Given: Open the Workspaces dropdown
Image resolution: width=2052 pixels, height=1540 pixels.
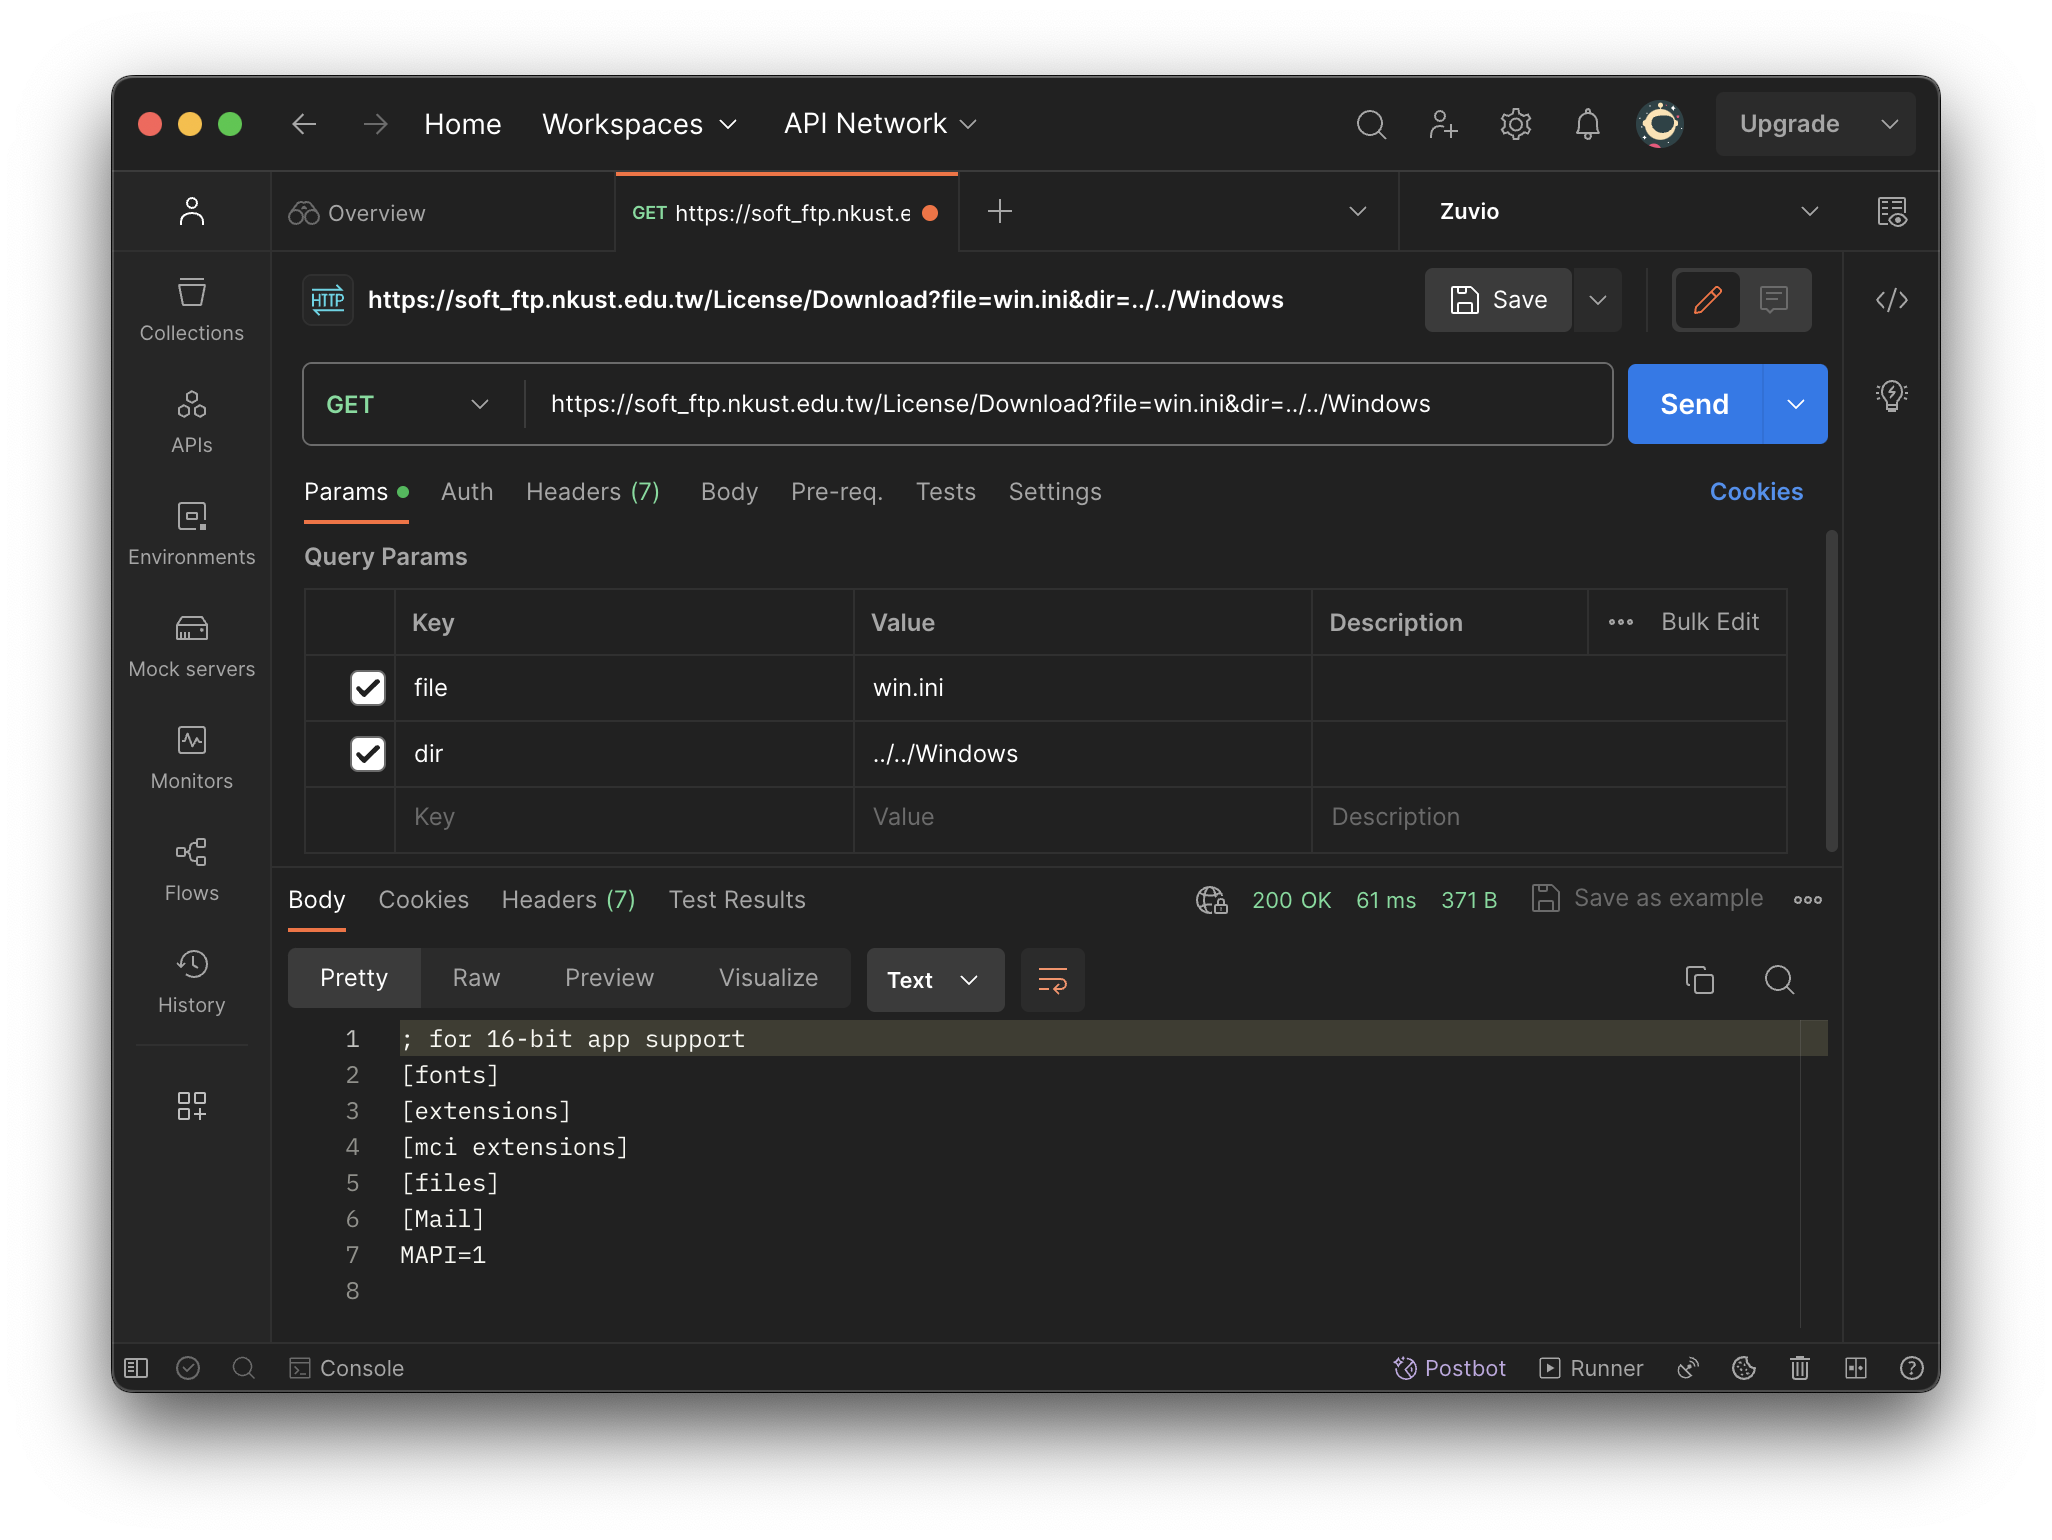Looking at the screenshot, I should (x=640, y=124).
